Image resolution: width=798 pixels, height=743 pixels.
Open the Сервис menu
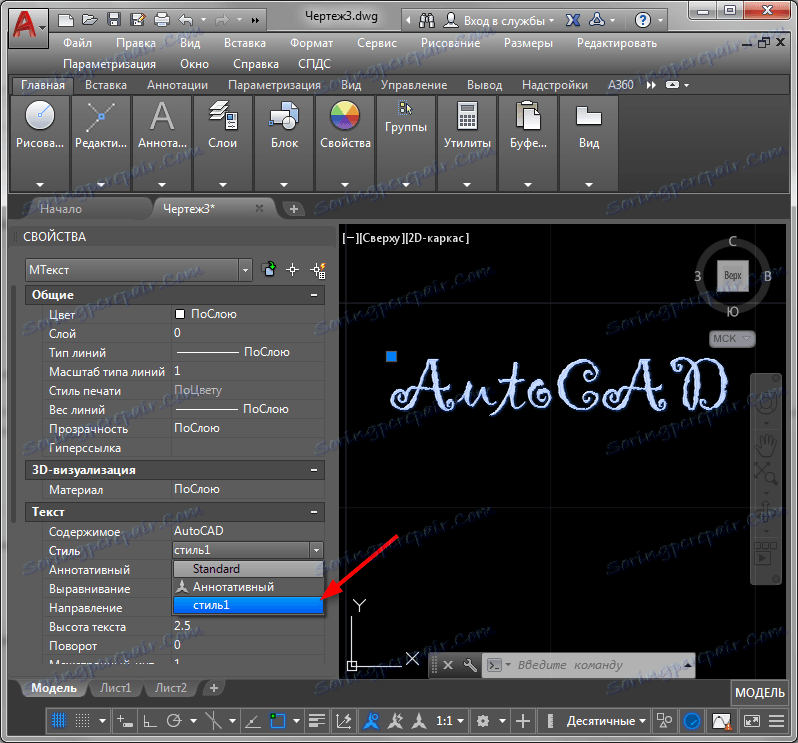377,43
